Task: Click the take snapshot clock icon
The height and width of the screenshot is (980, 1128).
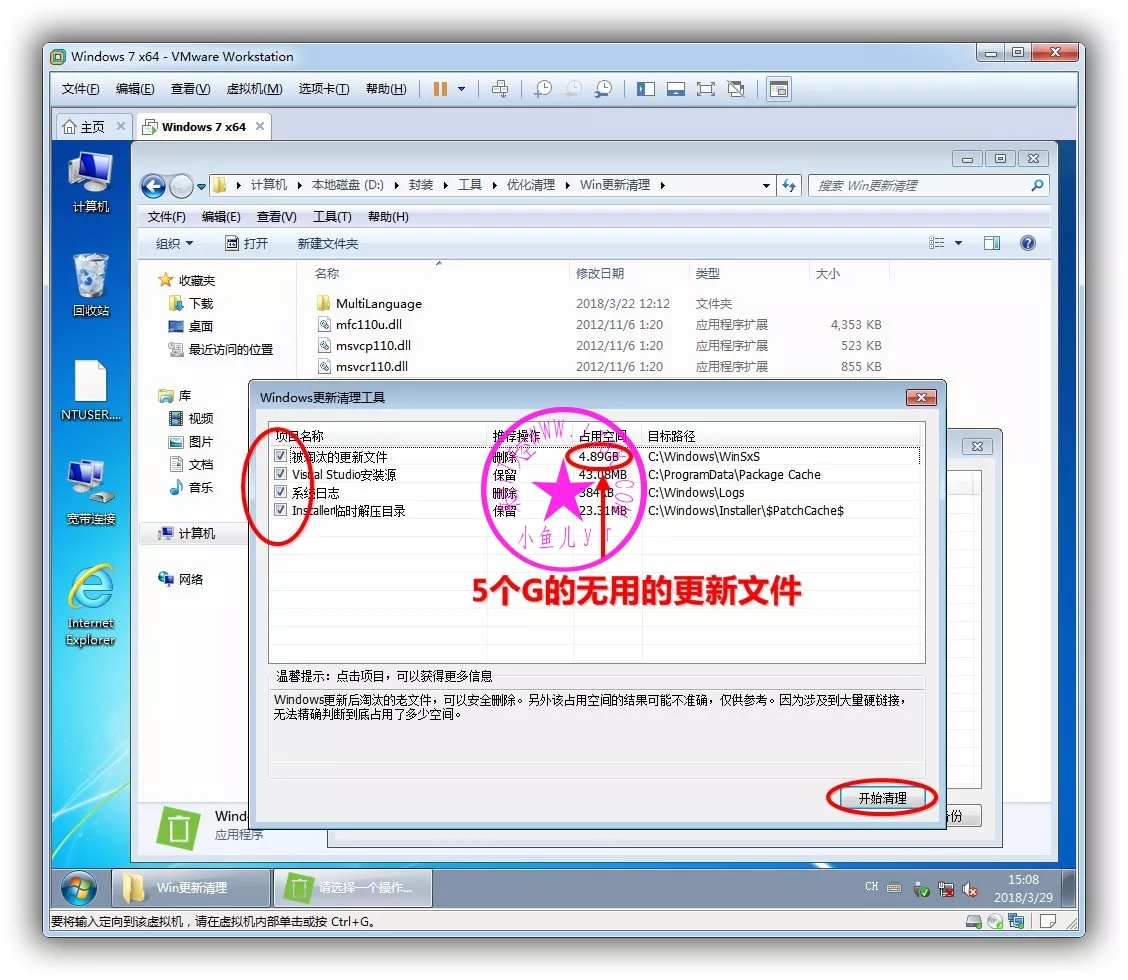Action: (542, 89)
